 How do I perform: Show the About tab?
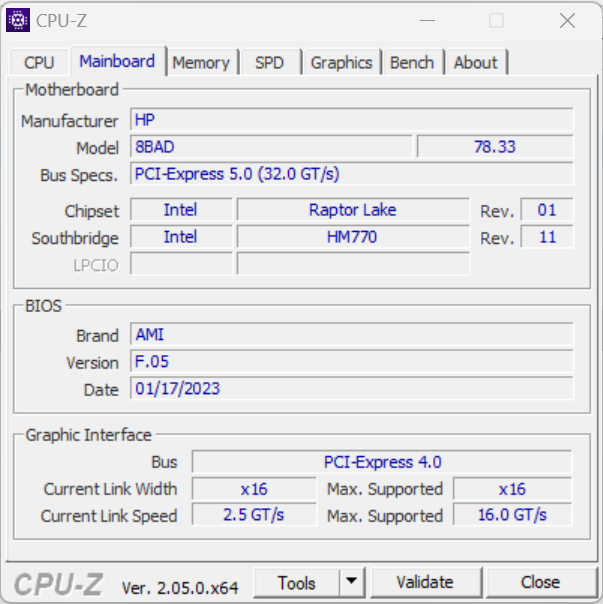(475, 62)
